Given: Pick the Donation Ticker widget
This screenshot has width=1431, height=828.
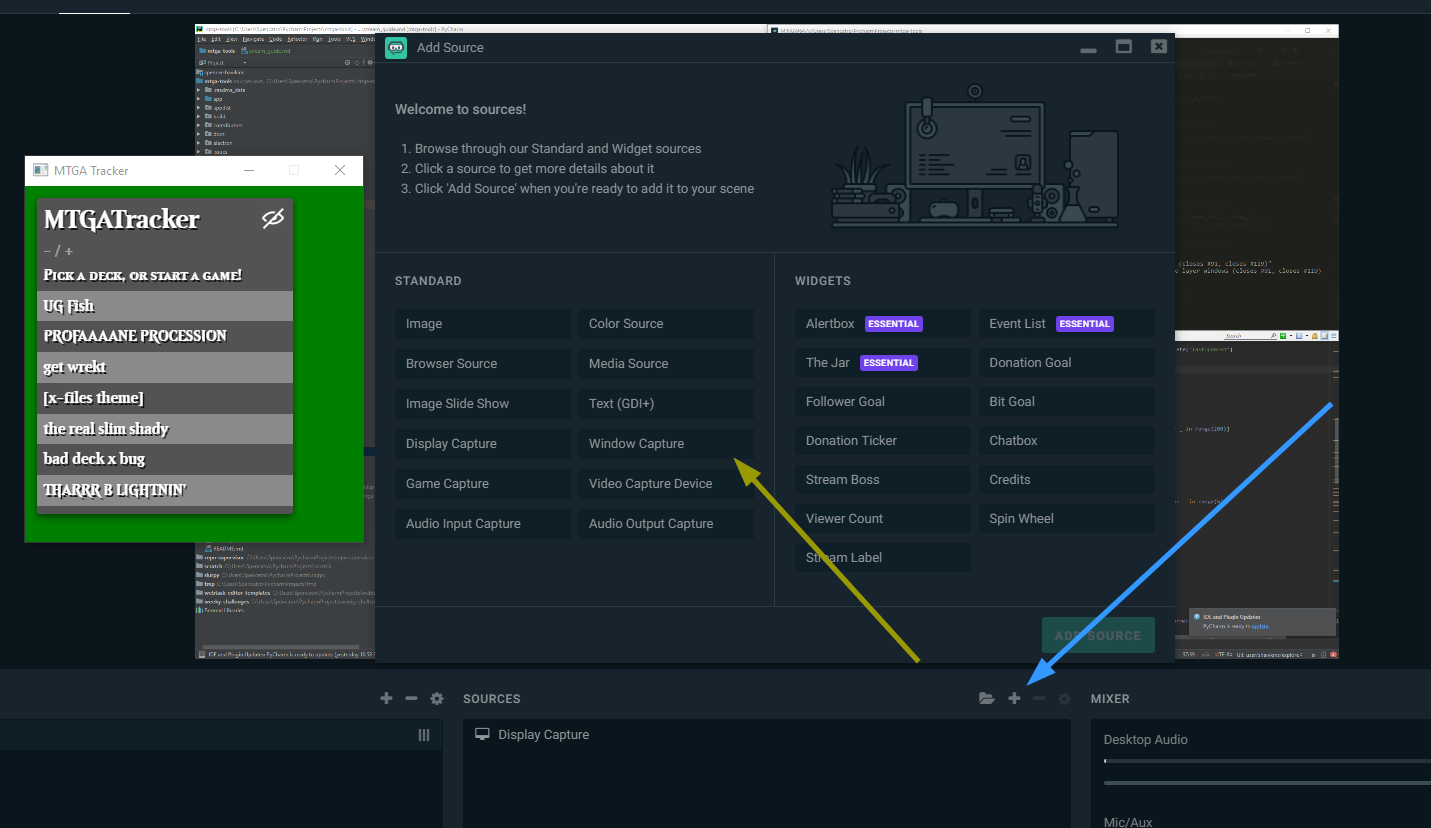Looking at the screenshot, I should pyautogui.click(x=883, y=441).
